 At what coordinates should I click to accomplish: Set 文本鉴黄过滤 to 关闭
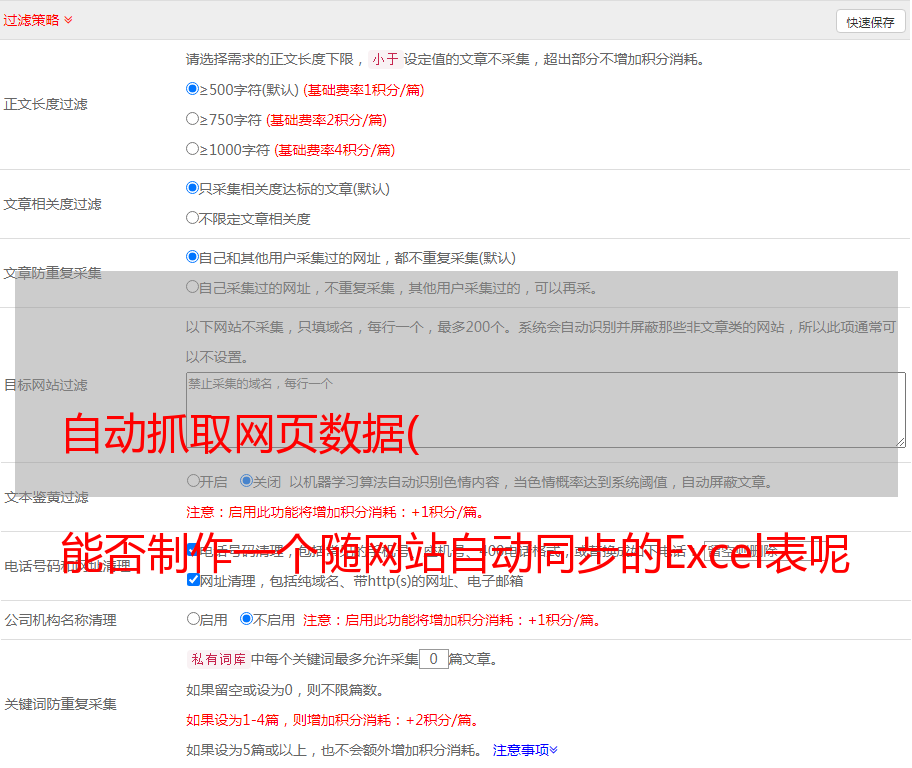coord(247,481)
